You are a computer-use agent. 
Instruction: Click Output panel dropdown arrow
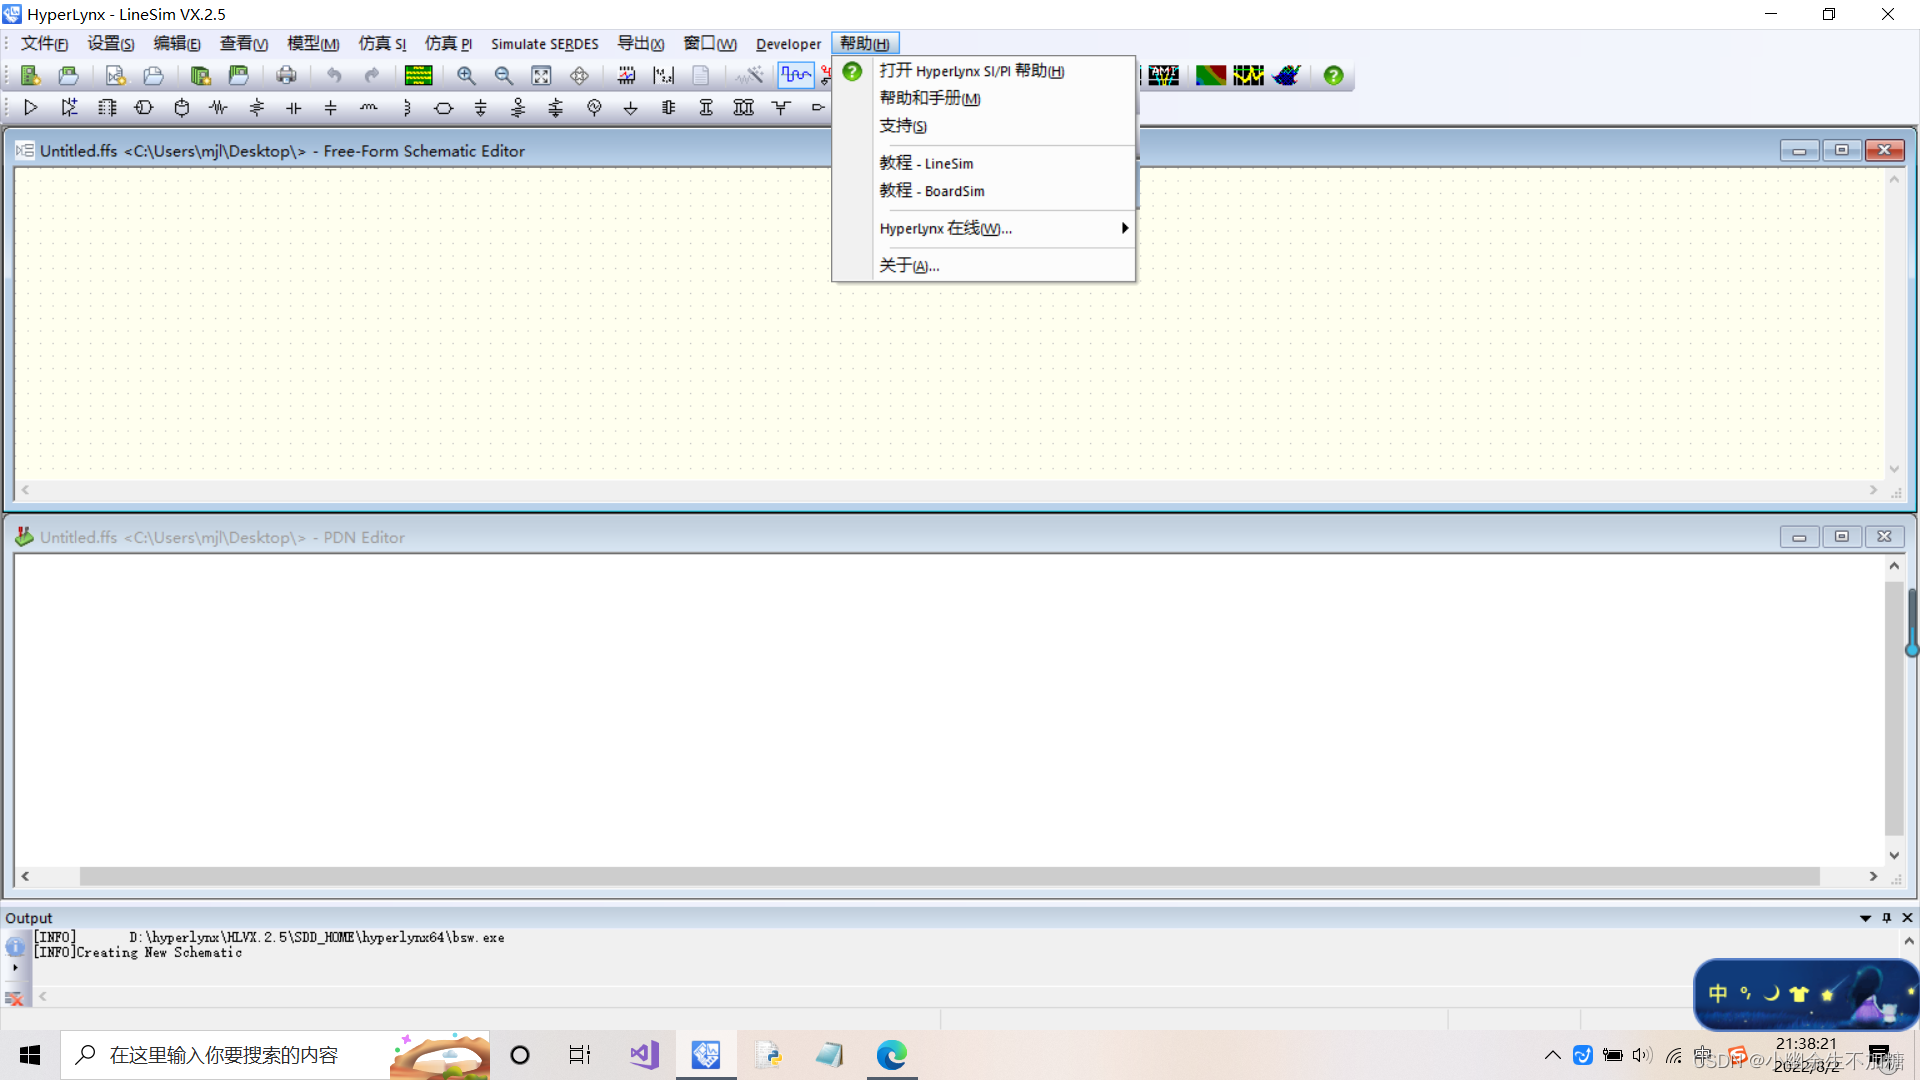[1865, 918]
